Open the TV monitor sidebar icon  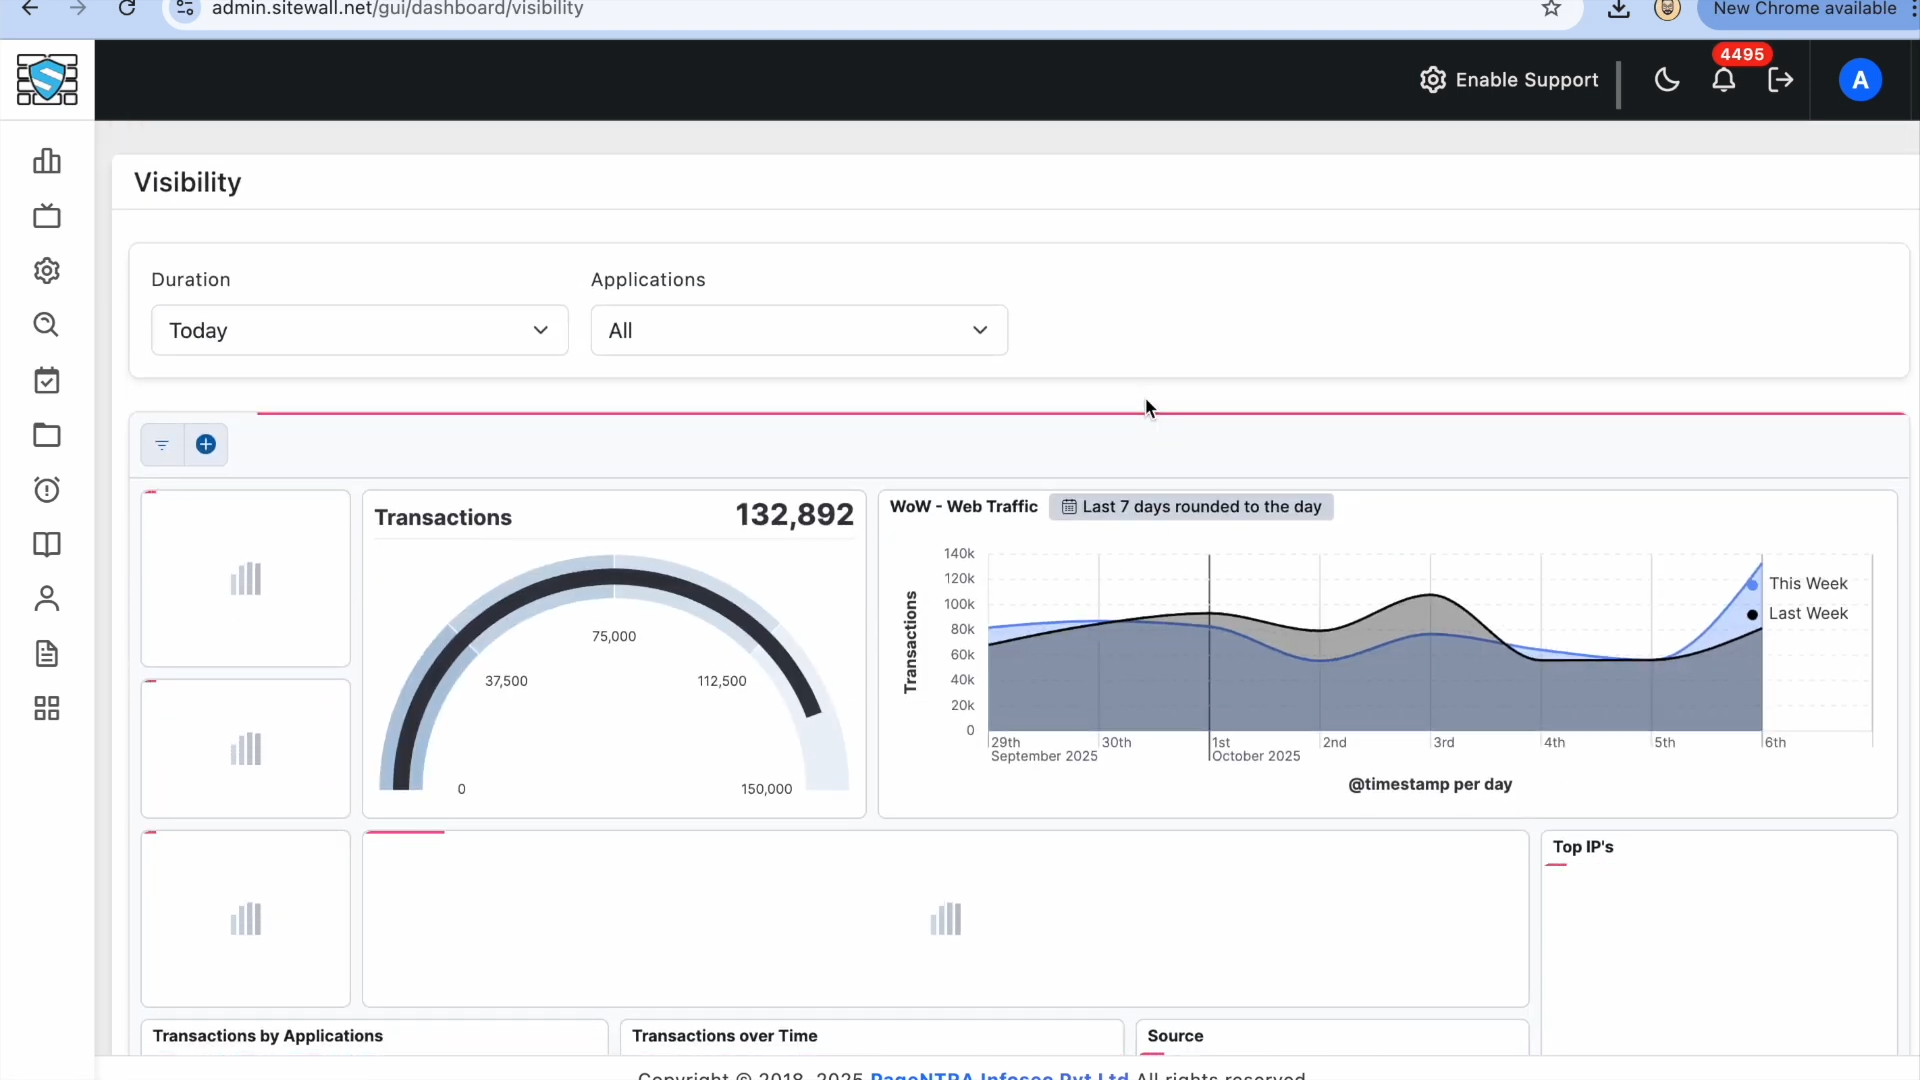[x=47, y=216]
